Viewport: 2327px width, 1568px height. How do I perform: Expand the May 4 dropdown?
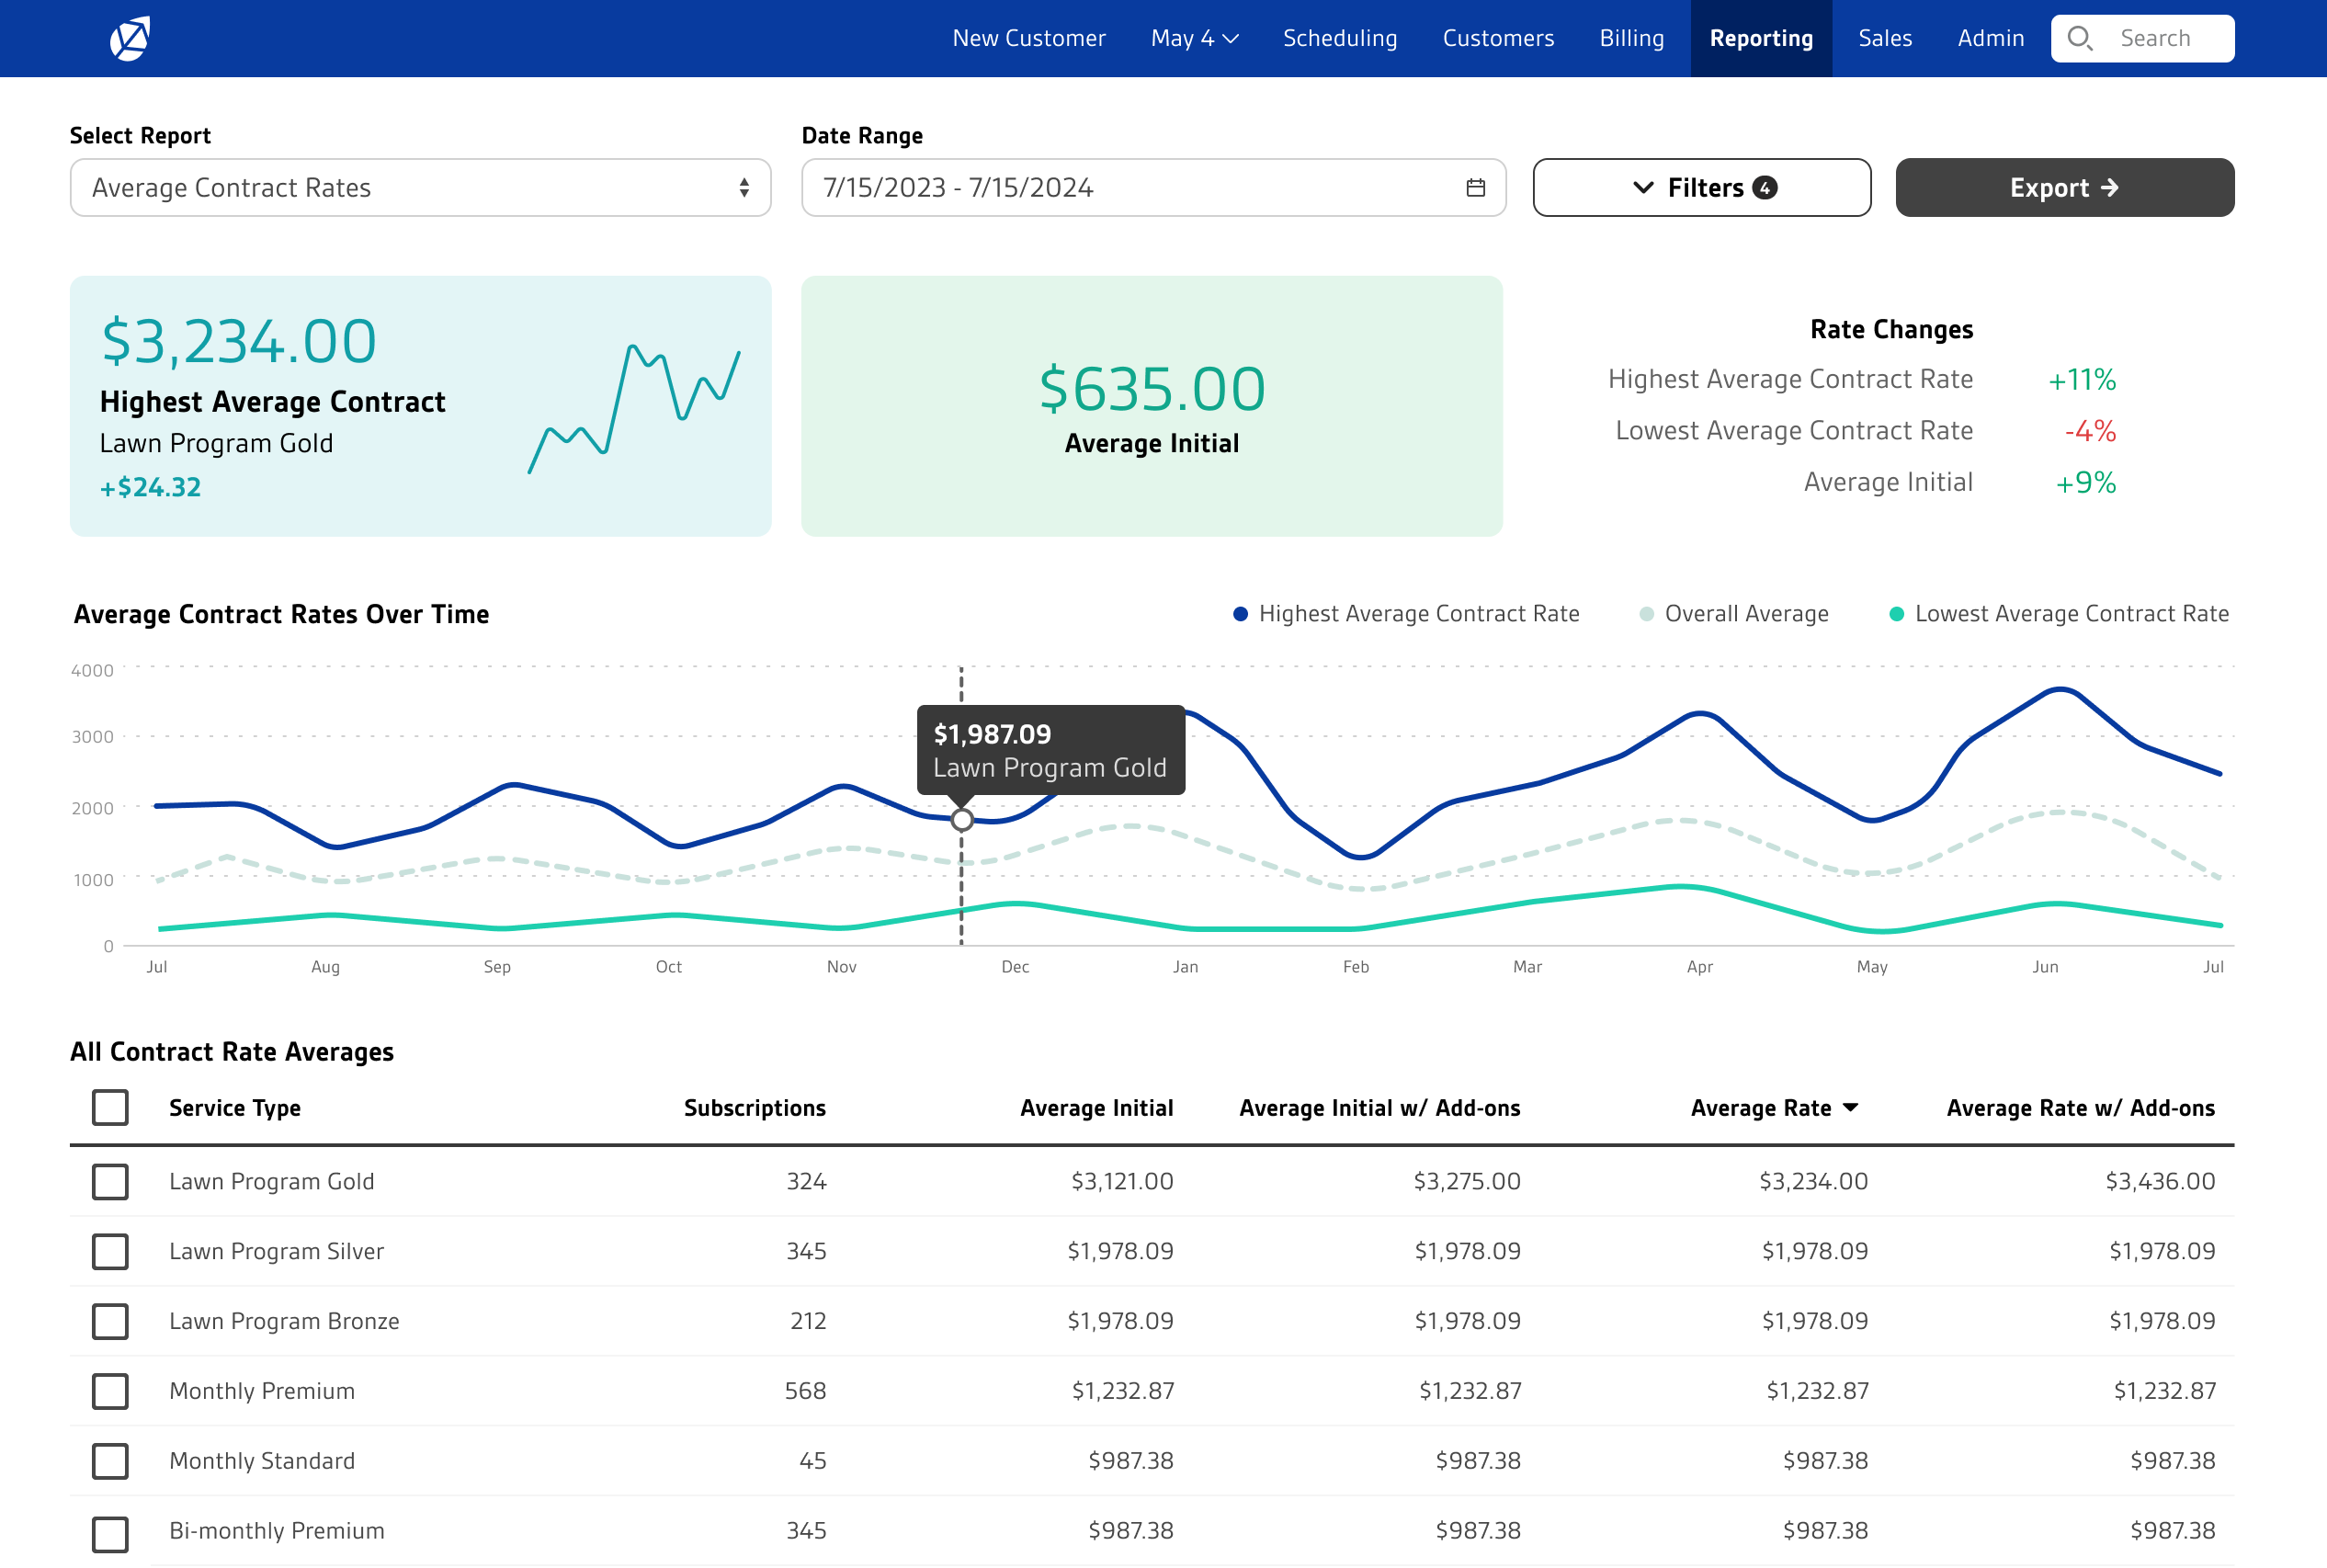(1194, 38)
